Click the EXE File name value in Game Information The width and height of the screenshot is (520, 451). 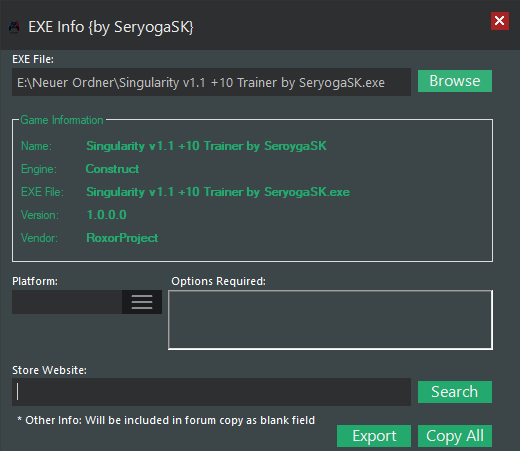218,192
